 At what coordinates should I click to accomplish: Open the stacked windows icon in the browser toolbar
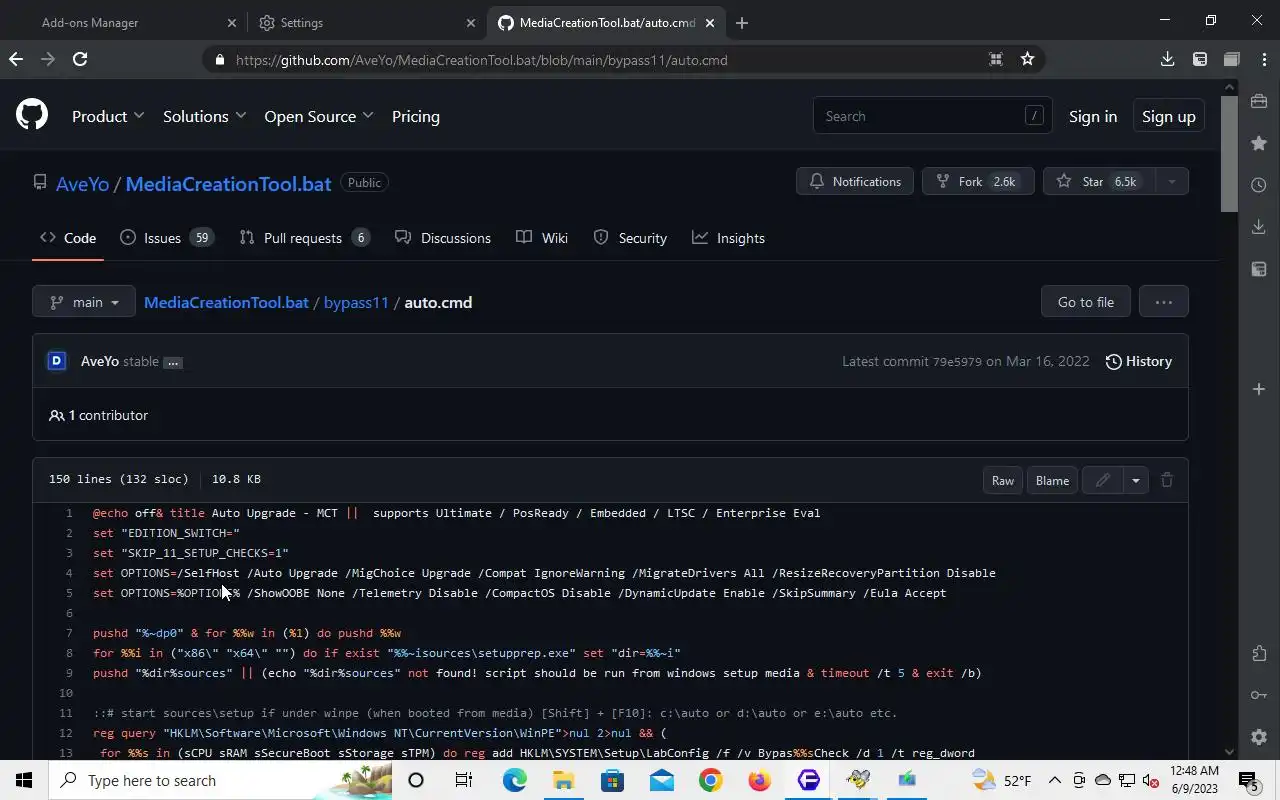(x=1232, y=59)
